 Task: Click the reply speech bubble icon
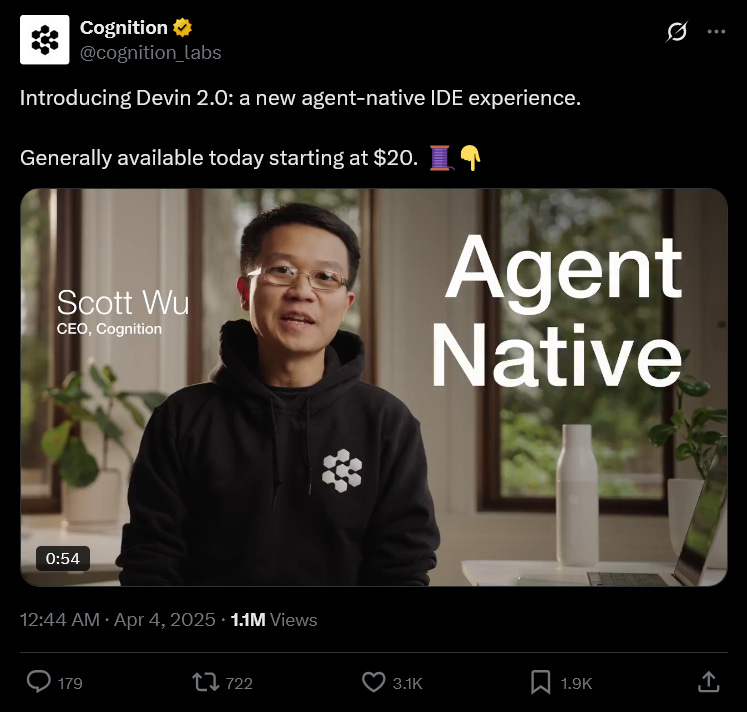[x=39, y=682]
